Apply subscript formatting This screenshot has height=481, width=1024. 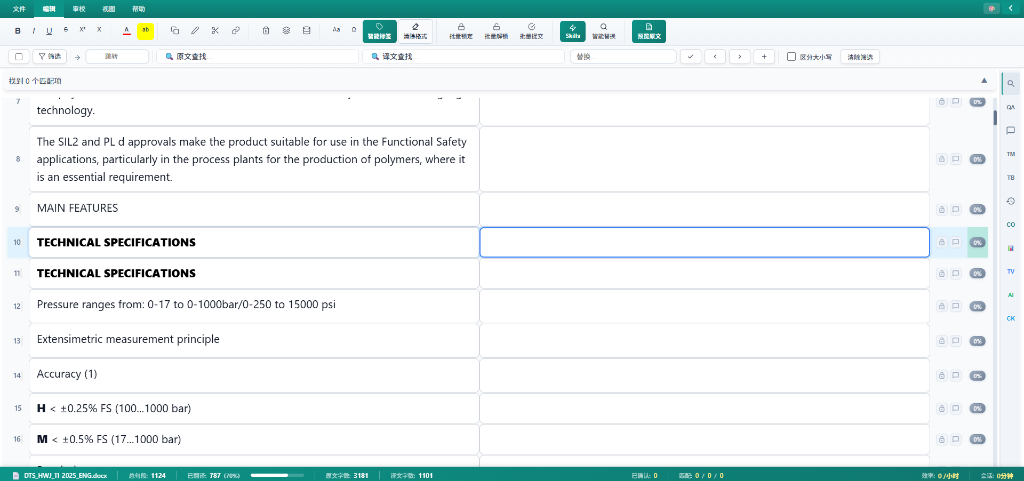(x=99, y=30)
